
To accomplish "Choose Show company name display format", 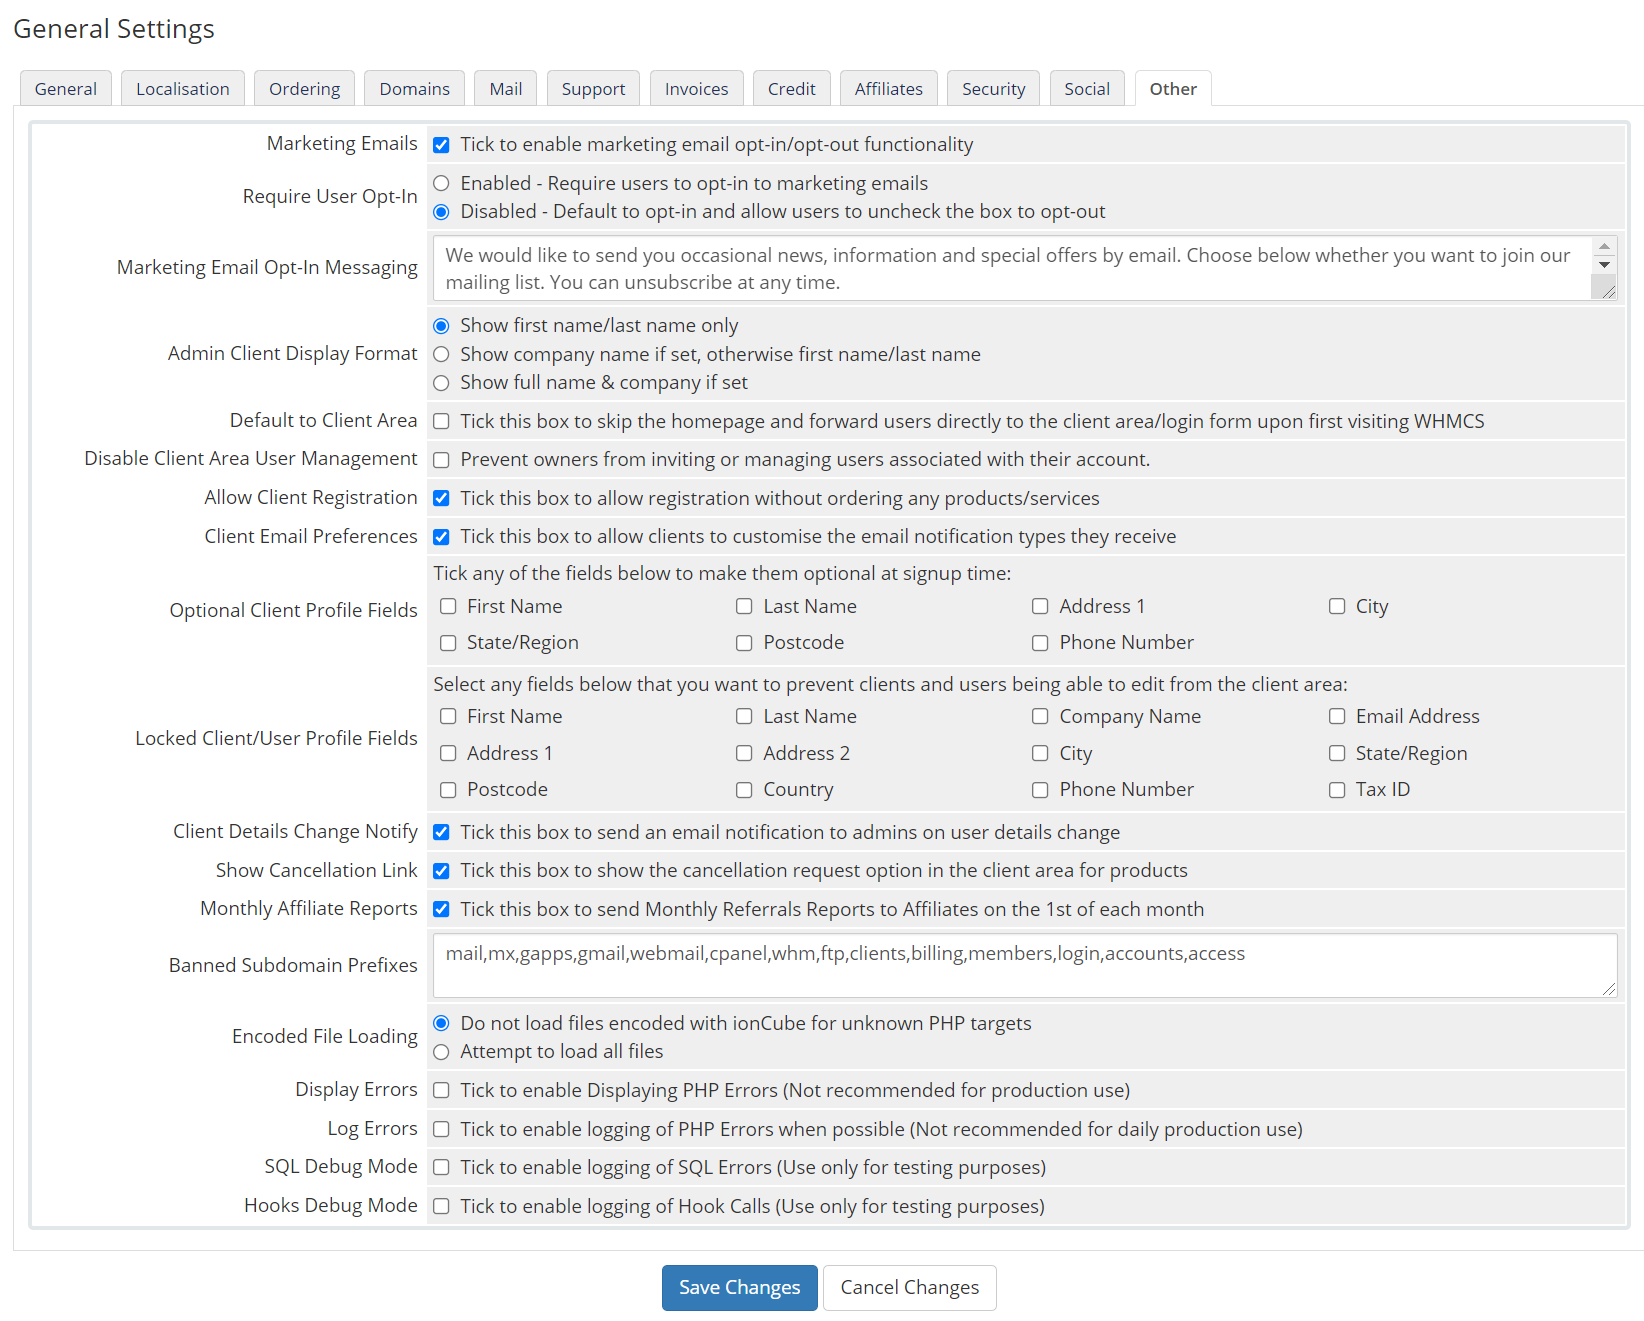I will (x=441, y=355).
